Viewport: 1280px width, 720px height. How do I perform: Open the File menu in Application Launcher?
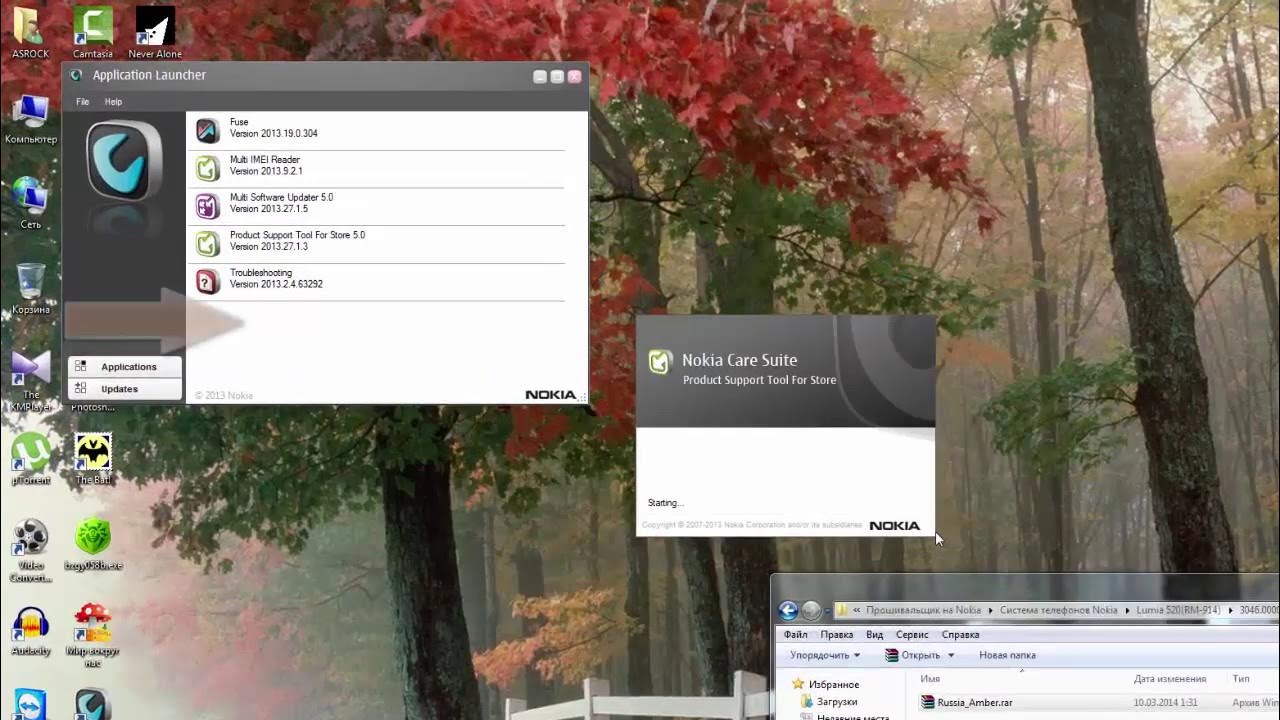(x=82, y=102)
